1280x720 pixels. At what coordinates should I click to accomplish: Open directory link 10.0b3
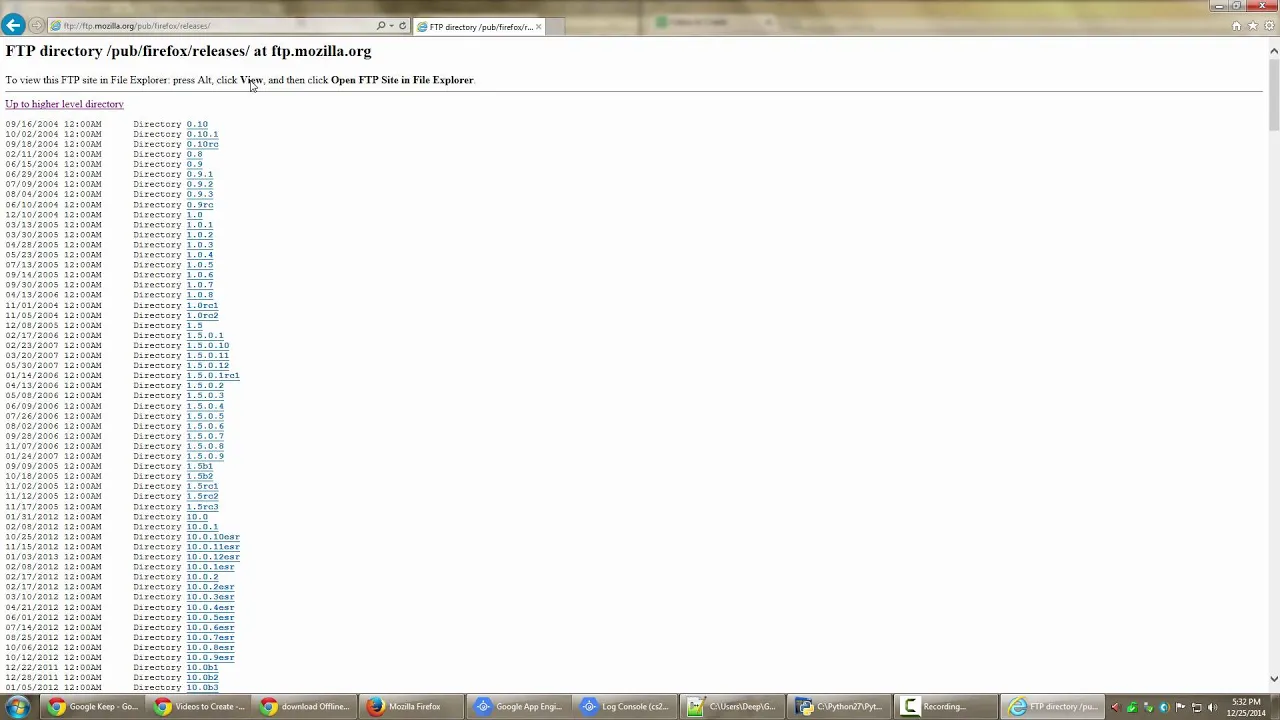[x=202, y=687]
